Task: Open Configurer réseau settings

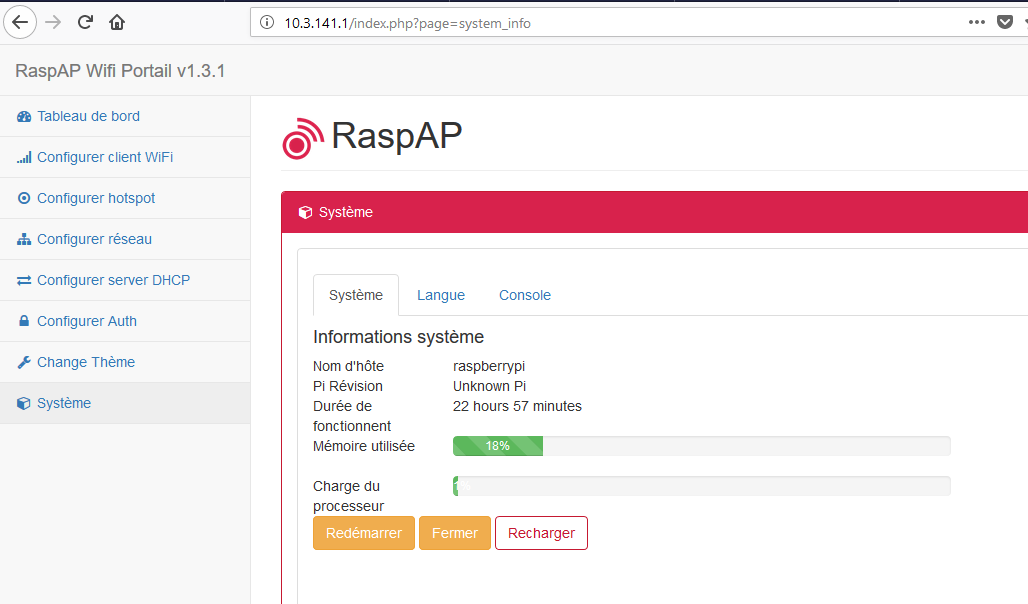Action: pyautogui.click(x=94, y=239)
